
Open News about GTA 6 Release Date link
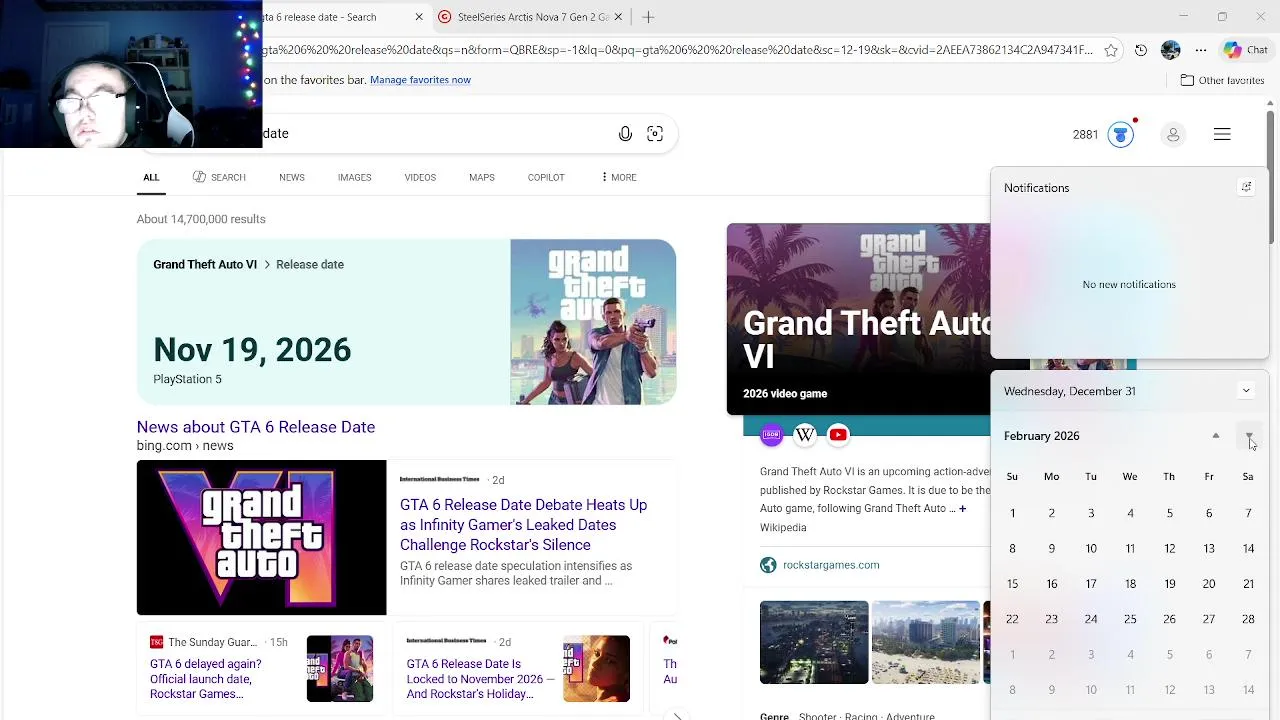coord(256,427)
